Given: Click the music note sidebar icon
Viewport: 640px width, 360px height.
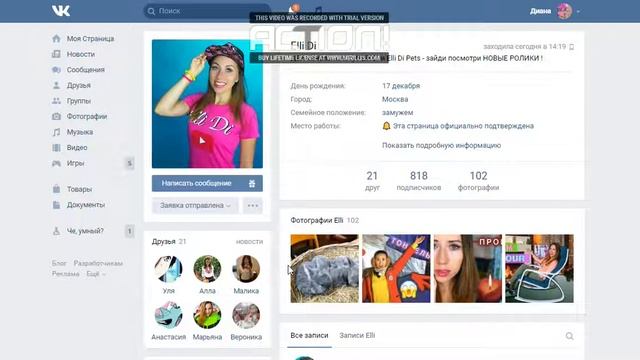Looking at the screenshot, I should coord(56,132).
